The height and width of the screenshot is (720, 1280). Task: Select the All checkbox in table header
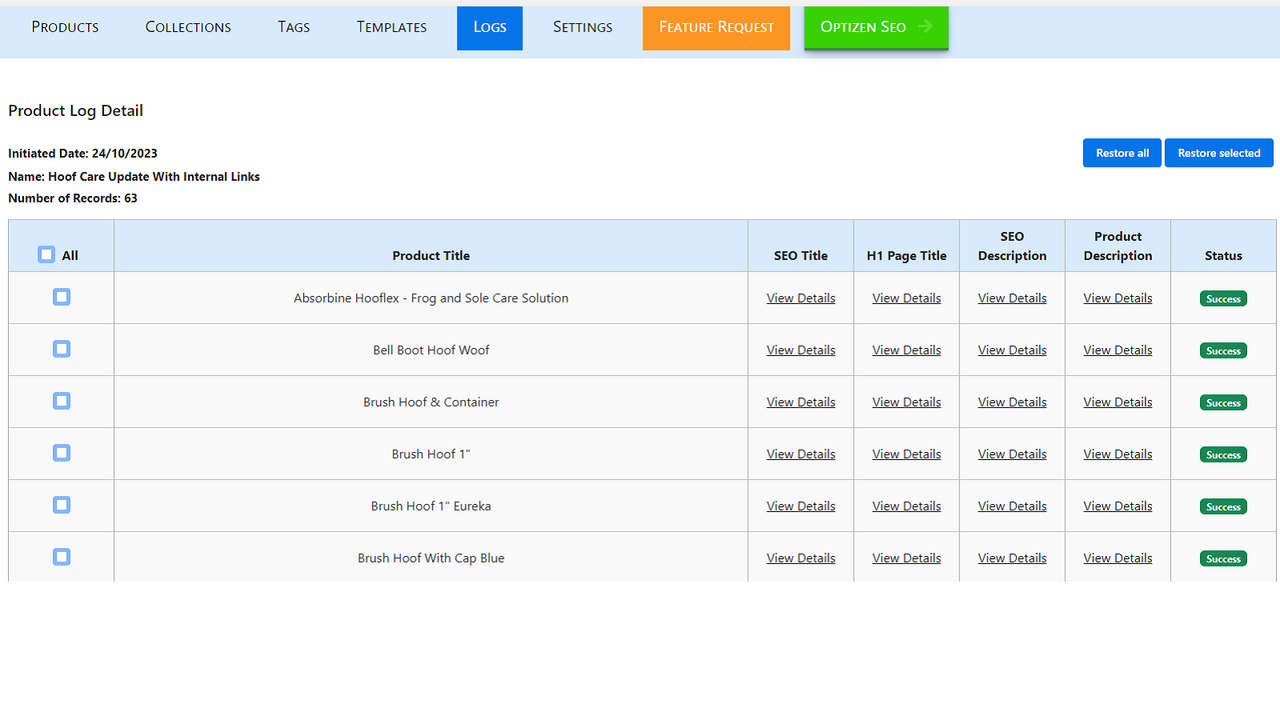pos(46,254)
